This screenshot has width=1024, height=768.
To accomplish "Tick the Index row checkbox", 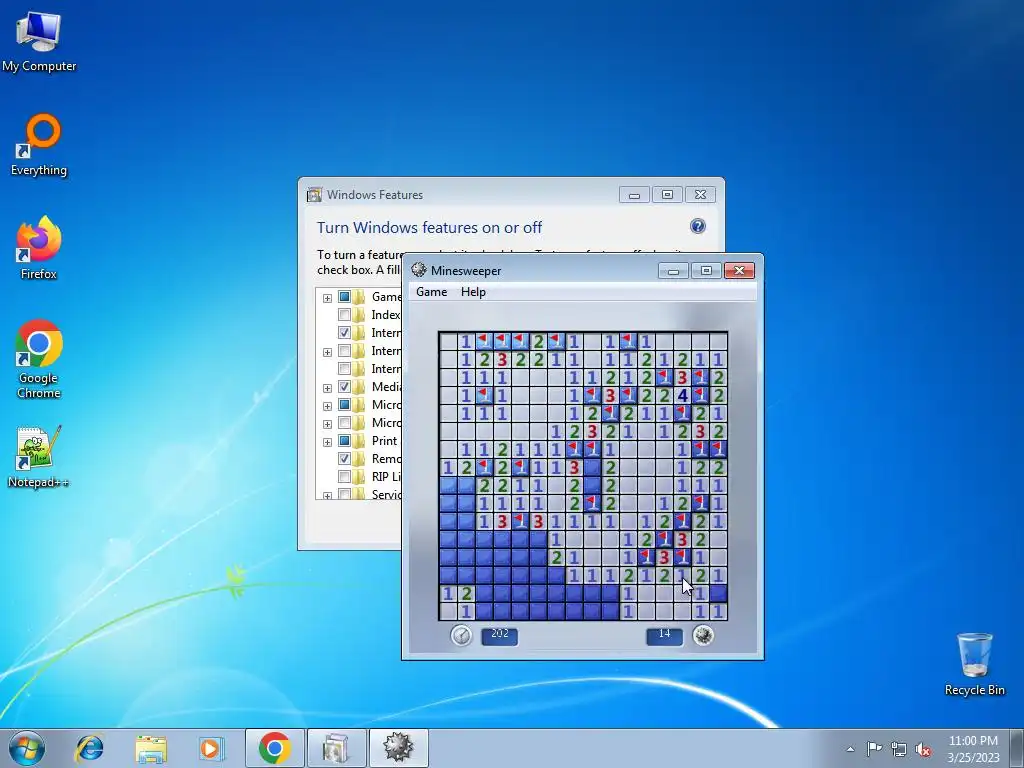I will (344, 315).
